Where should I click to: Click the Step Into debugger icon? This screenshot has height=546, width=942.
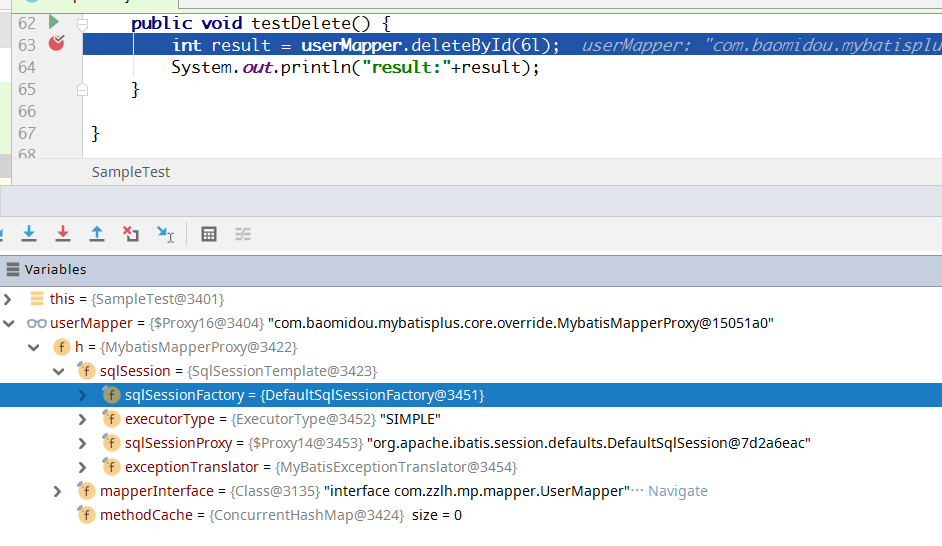[x=29, y=234]
